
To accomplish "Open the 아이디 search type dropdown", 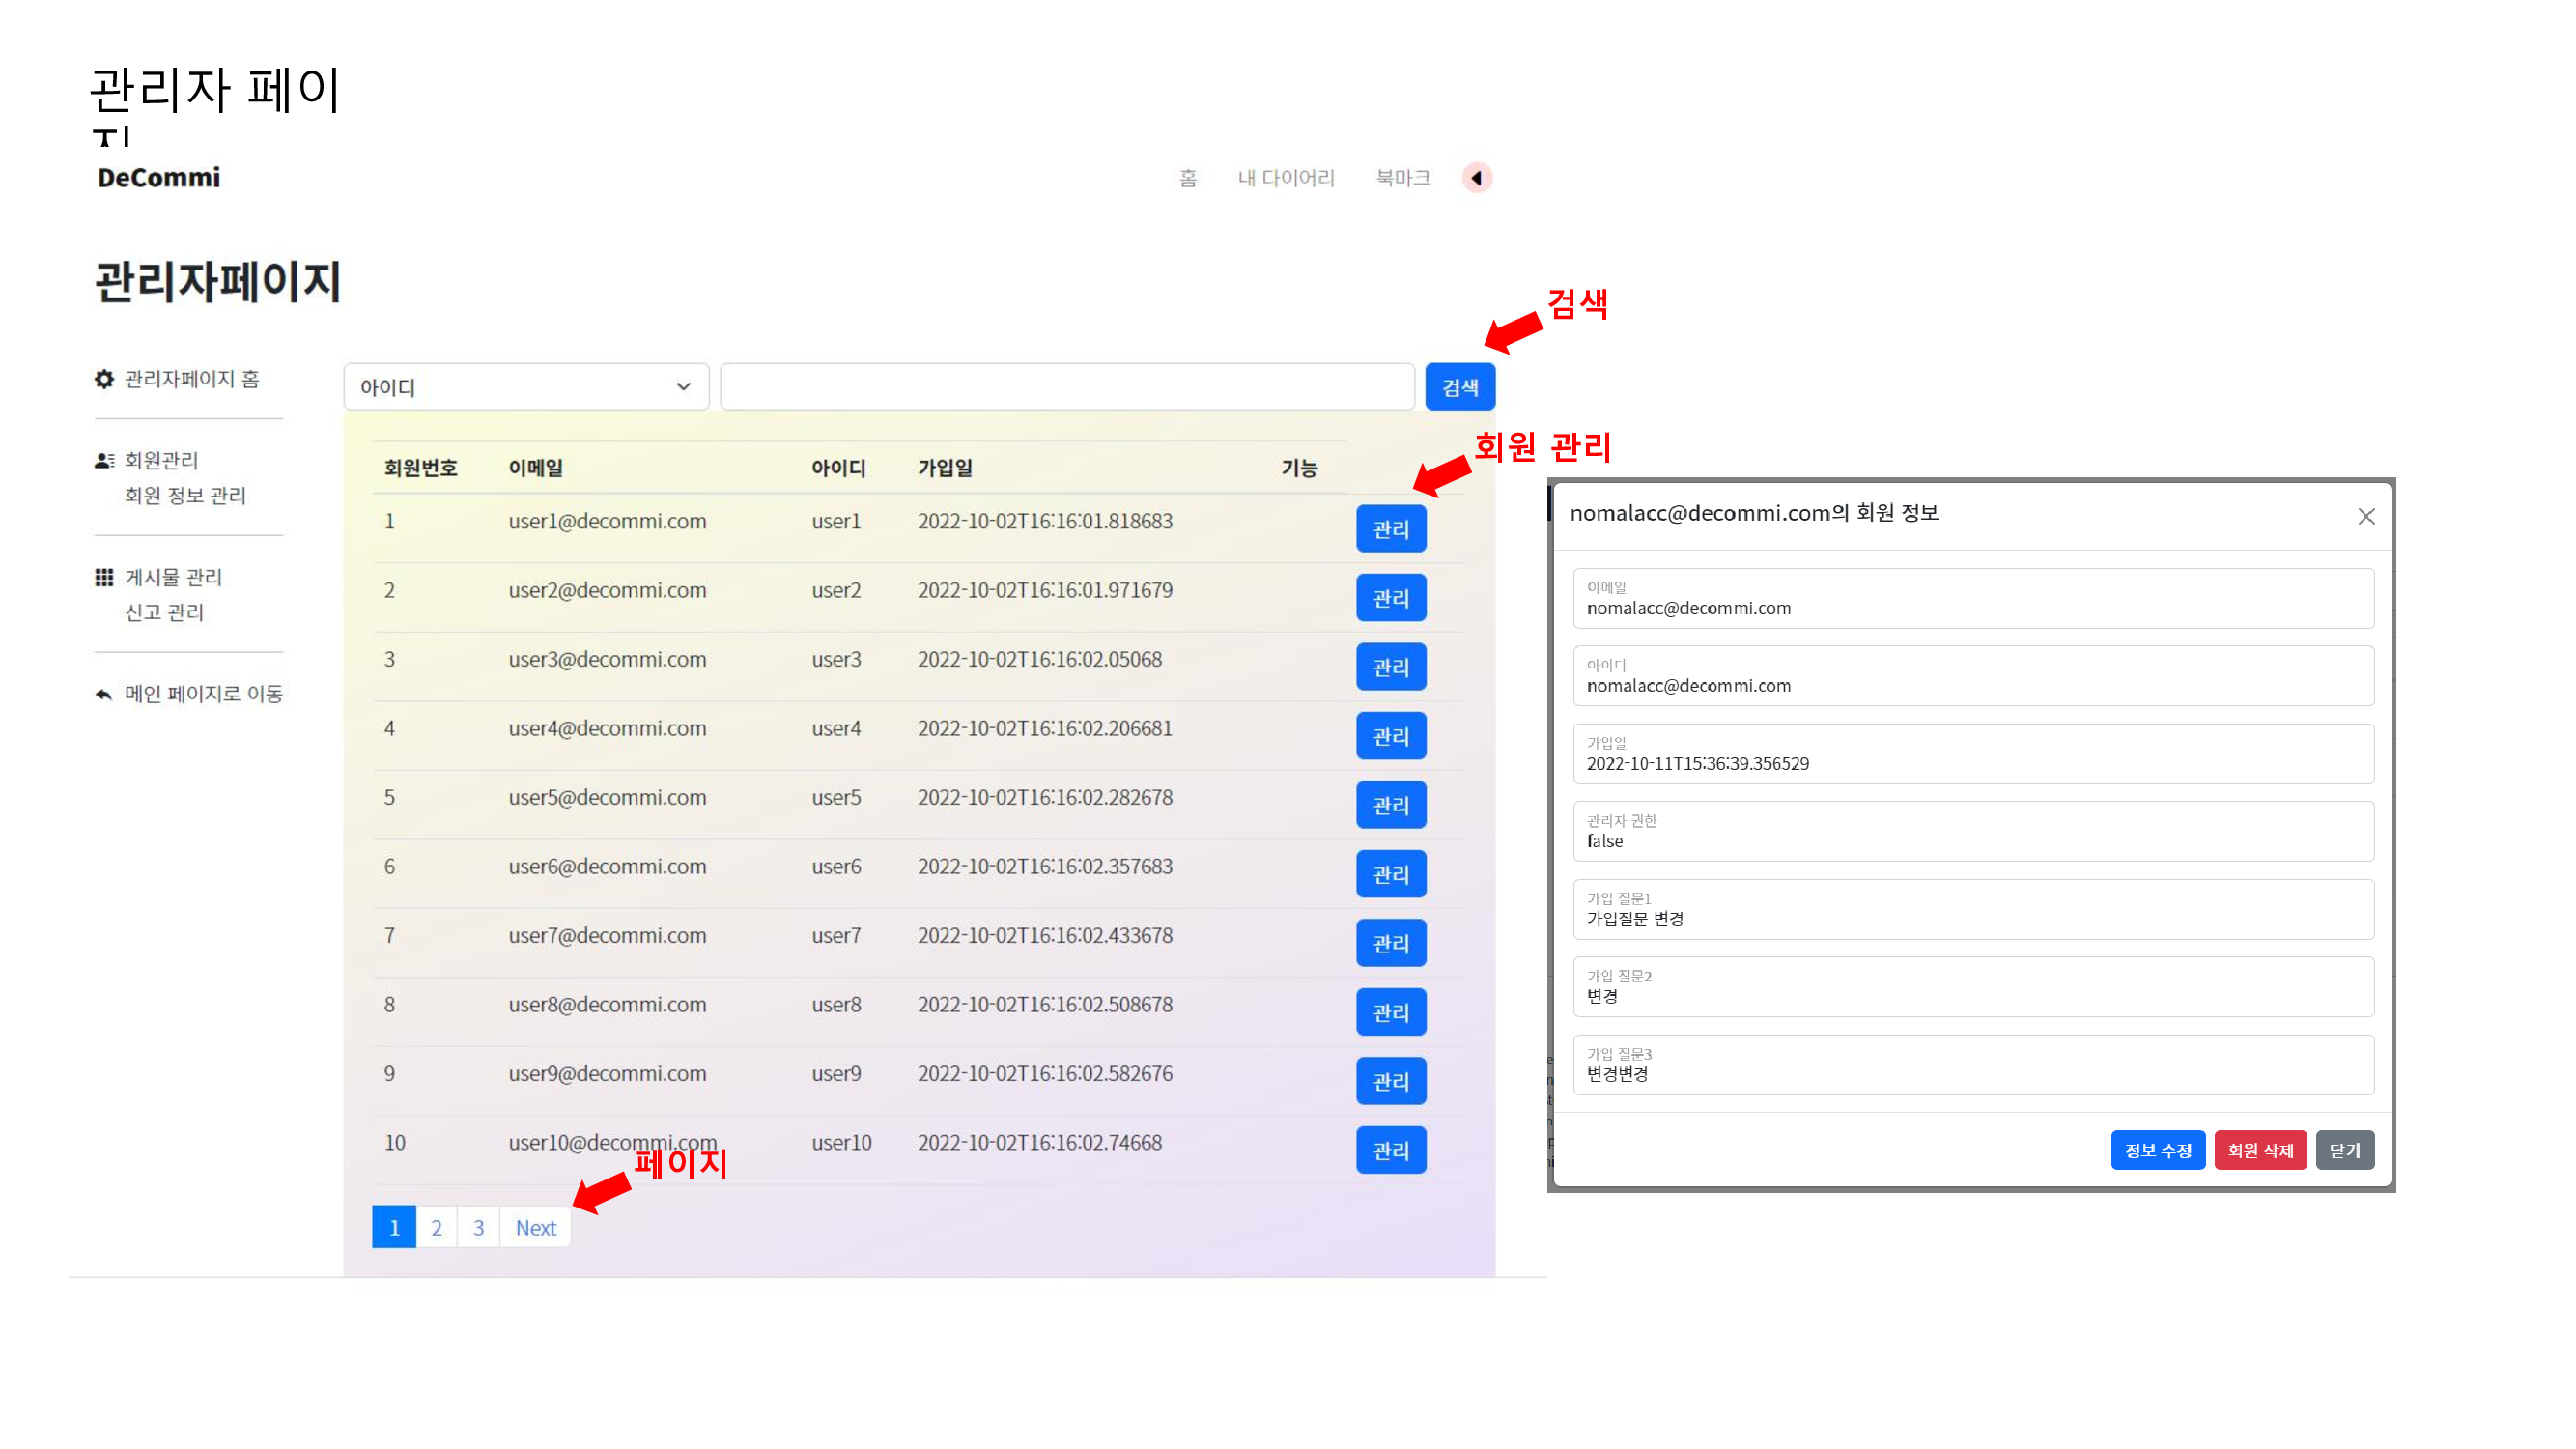I will [x=526, y=387].
